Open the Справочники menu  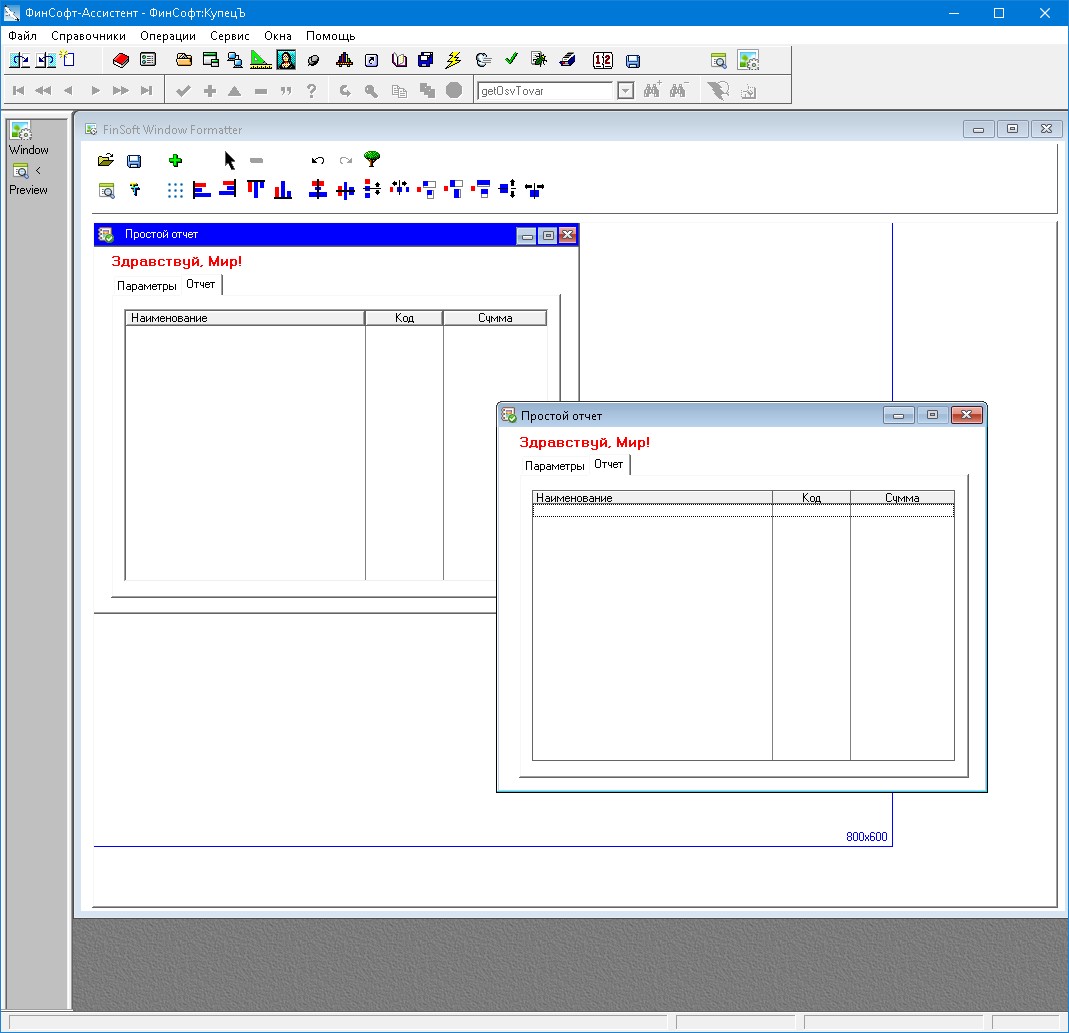click(88, 36)
